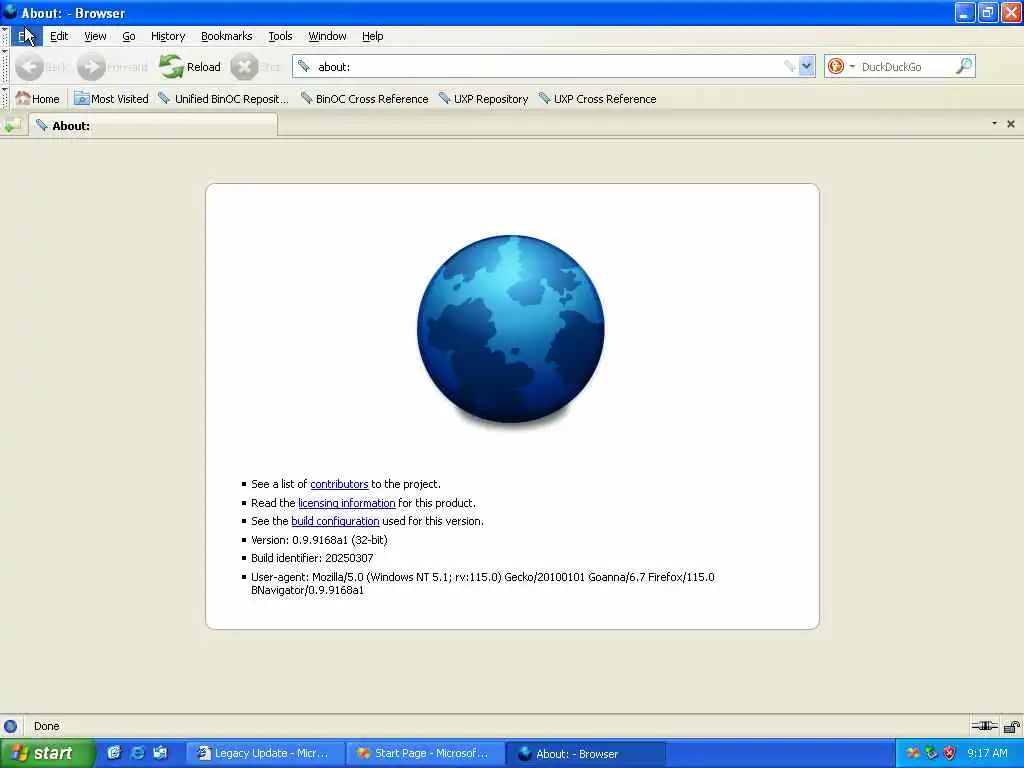Toggle the online/offline connection icon

(984, 726)
